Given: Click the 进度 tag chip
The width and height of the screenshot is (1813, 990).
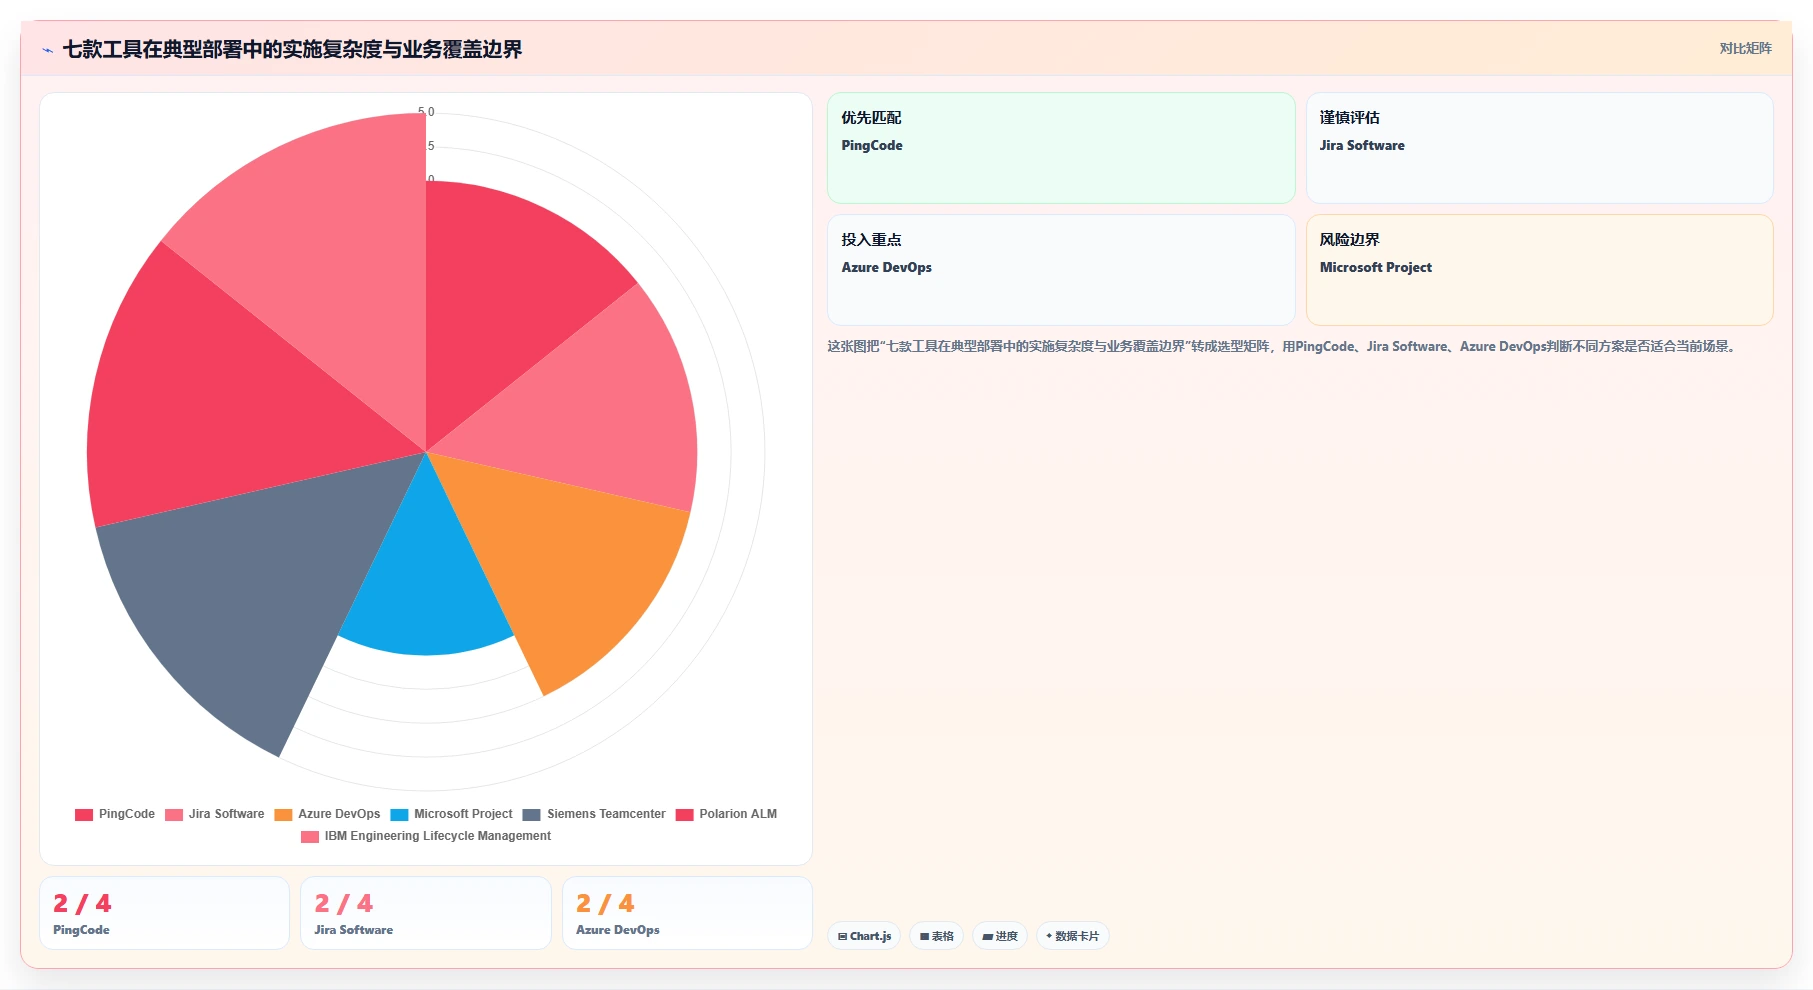Looking at the screenshot, I should click(x=1000, y=936).
